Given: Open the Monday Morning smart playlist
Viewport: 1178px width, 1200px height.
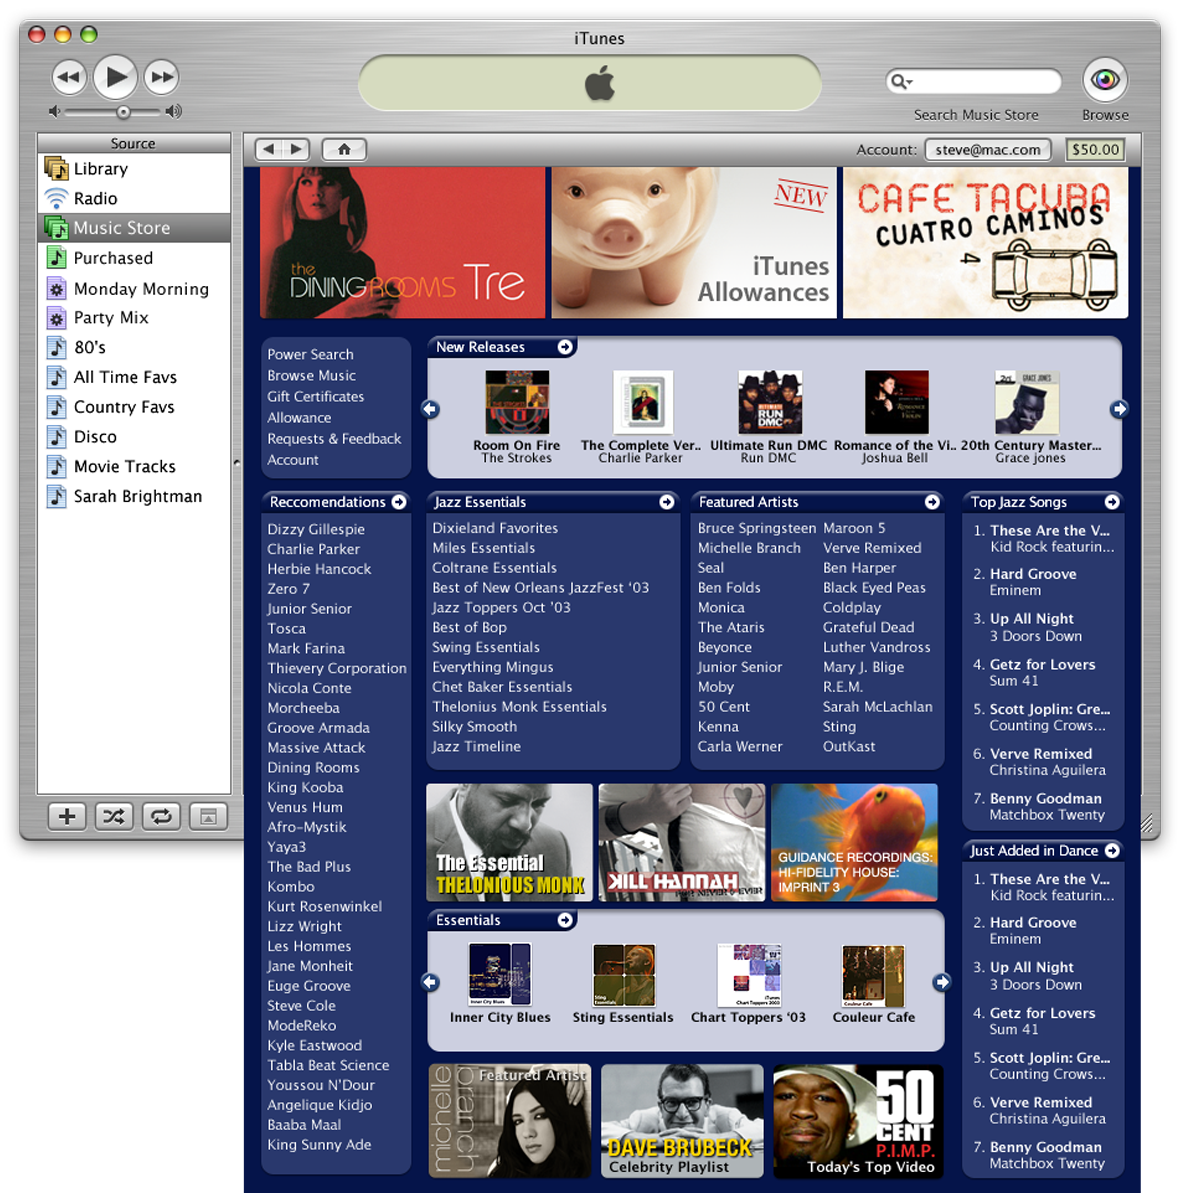Looking at the screenshot, I should click(x=134, y=288).
